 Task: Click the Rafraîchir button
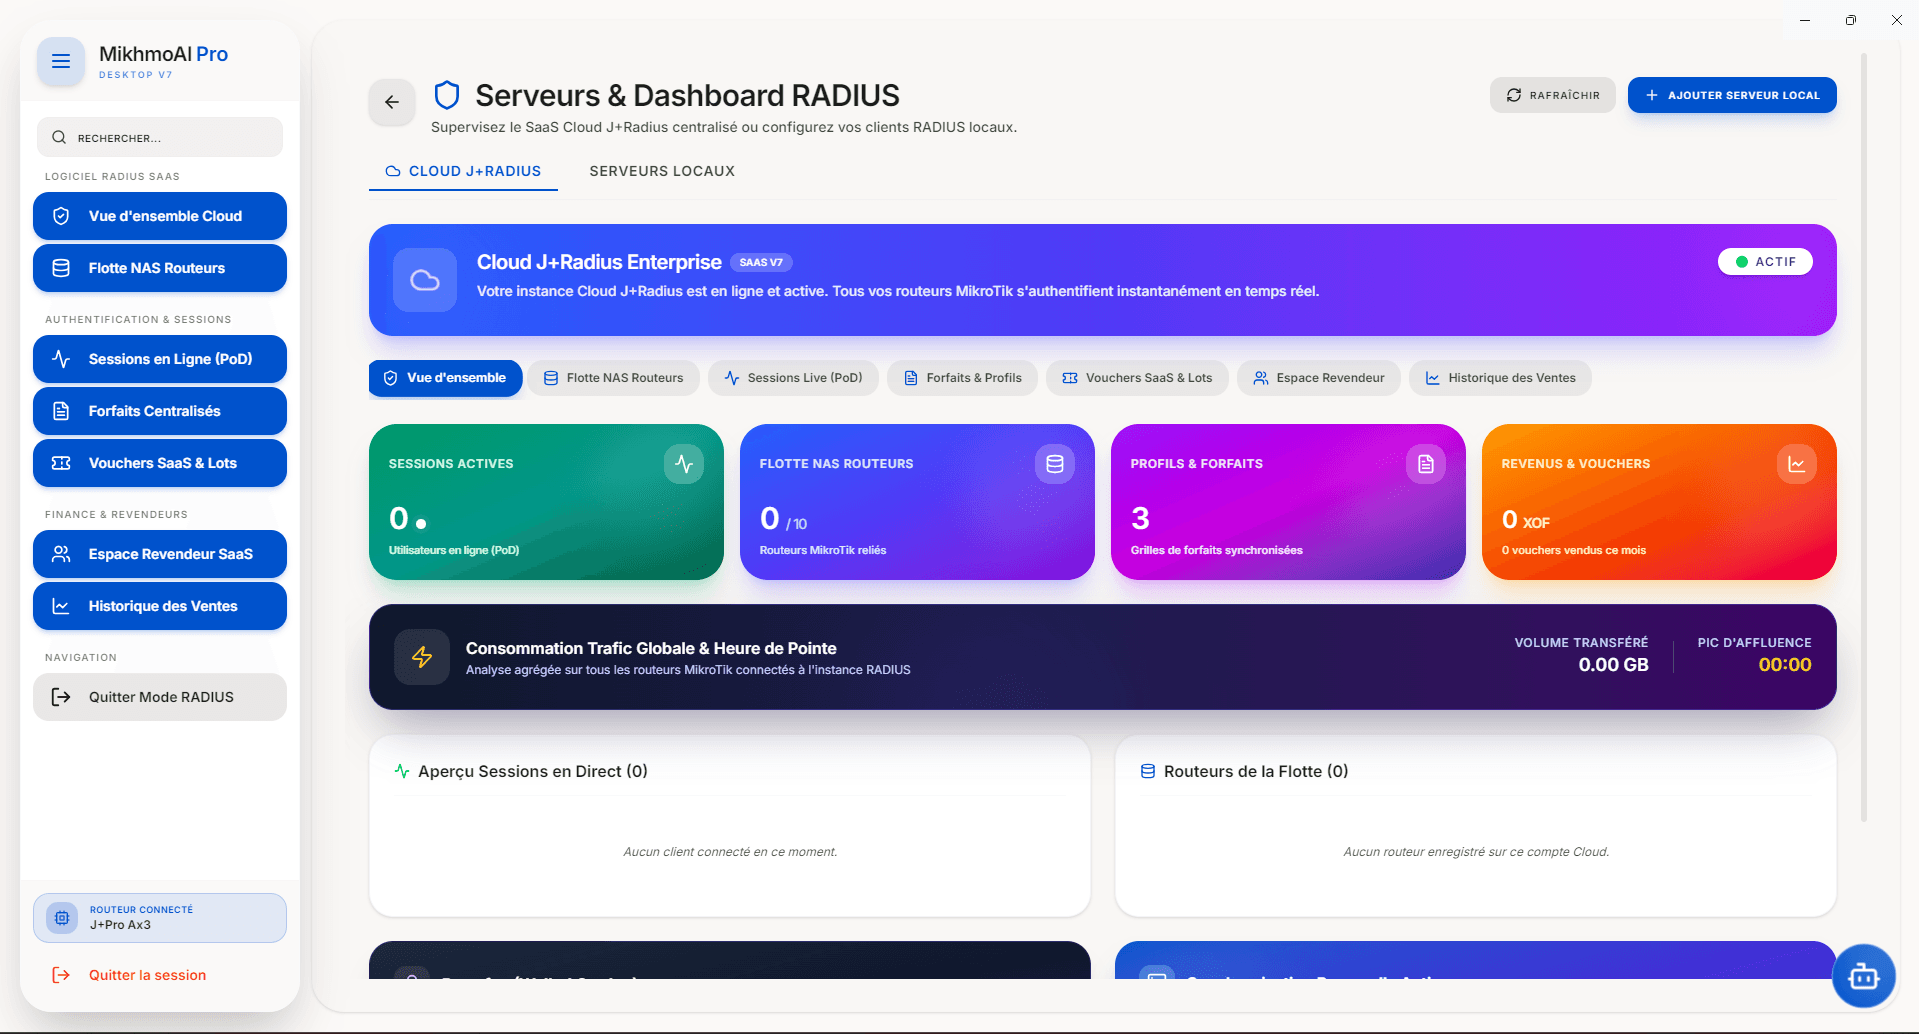pos(1553,95)
